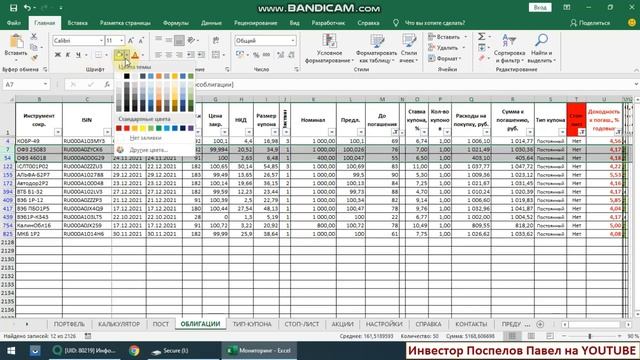Click the Undo arrow icon
The image size is (640, 360).
[27, 8]
